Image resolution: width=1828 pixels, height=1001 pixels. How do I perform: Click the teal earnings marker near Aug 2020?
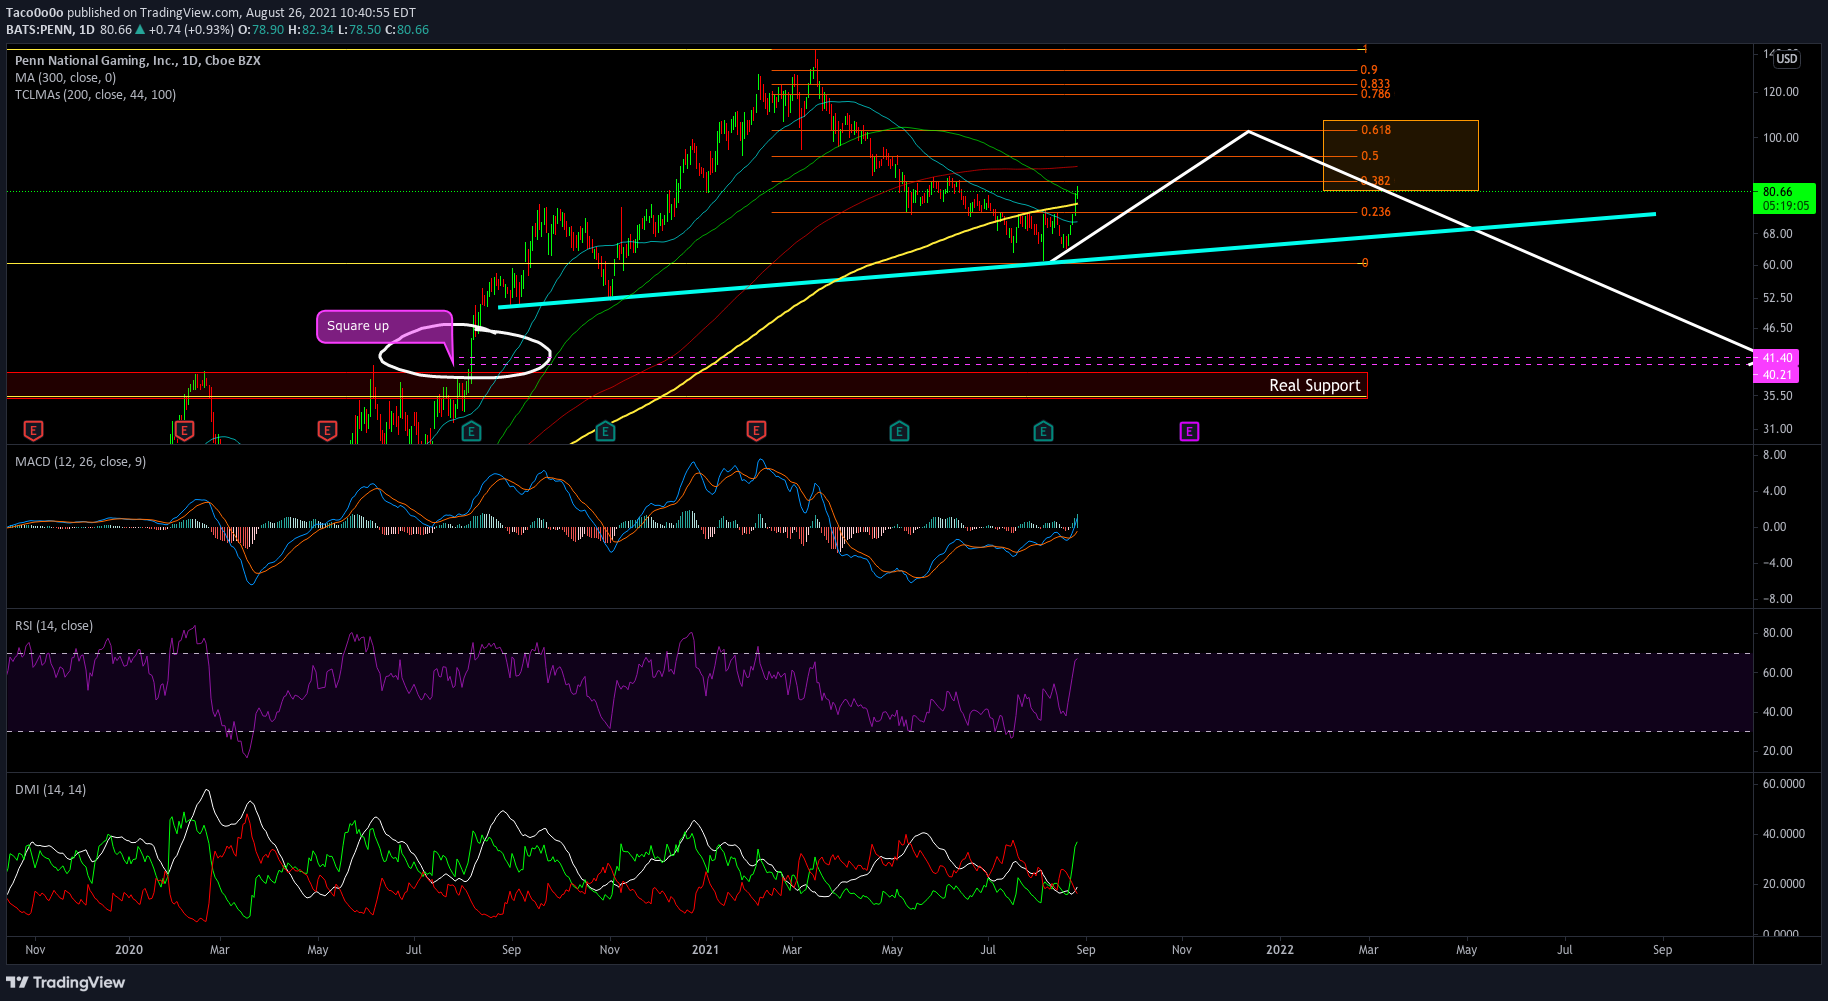click(x=471, y=432)
